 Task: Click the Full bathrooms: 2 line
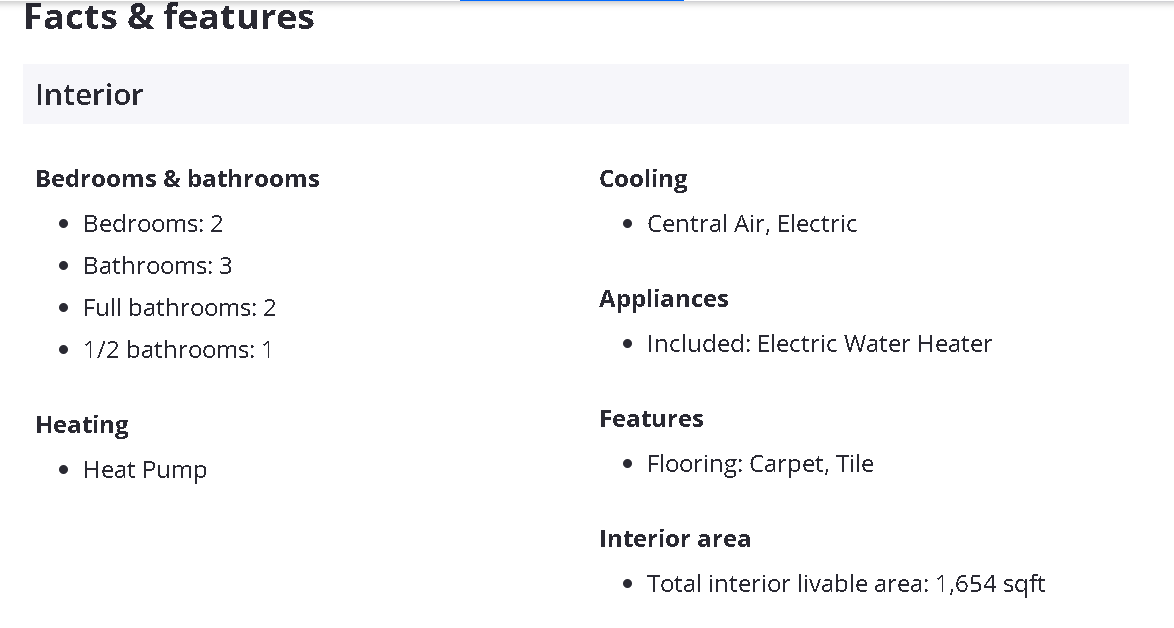click(x=179, y=308)
